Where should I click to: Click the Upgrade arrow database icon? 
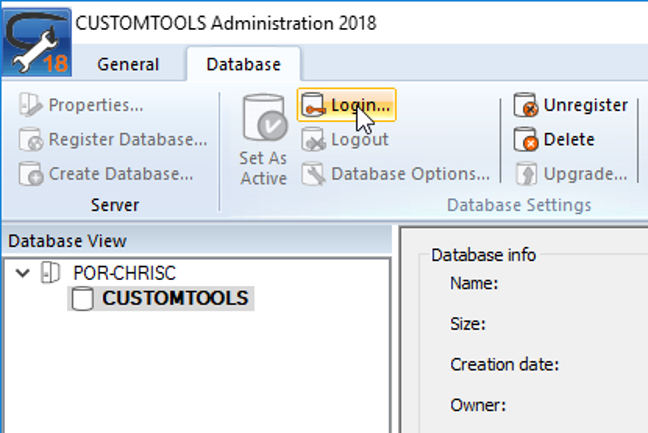526,174
